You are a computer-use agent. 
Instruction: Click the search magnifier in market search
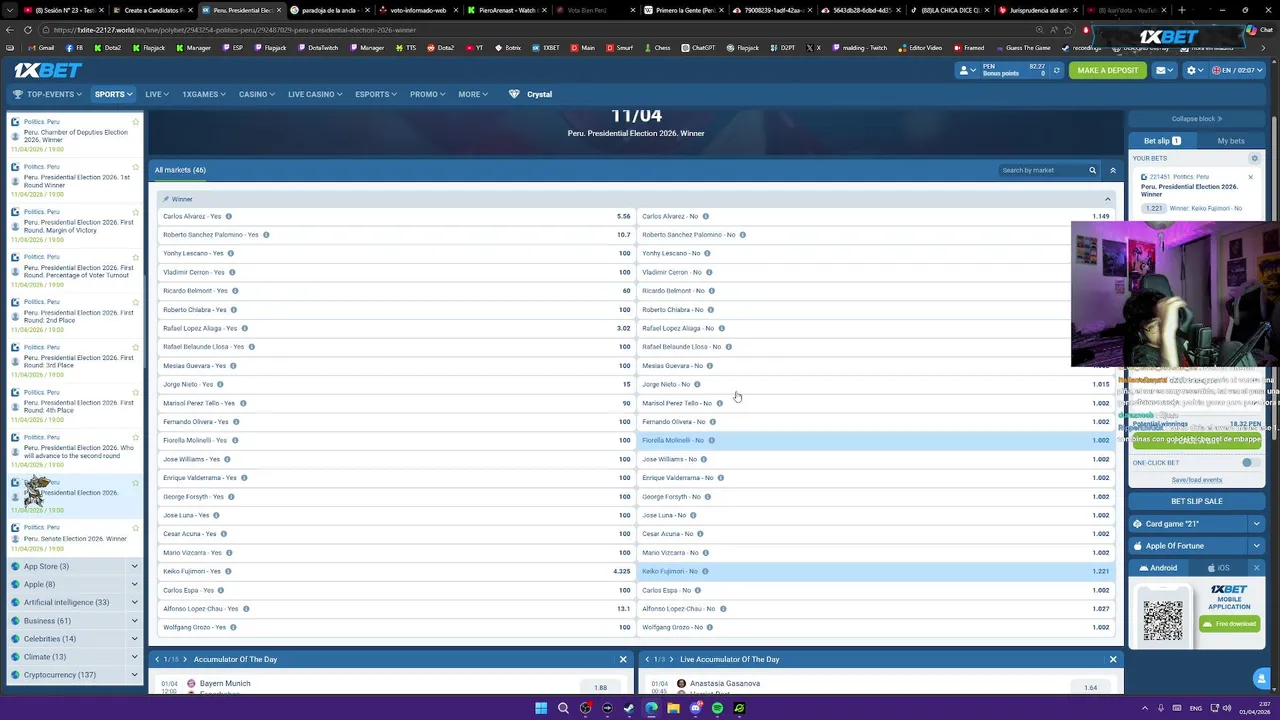pyautogui.click(x=1092, y=170)
